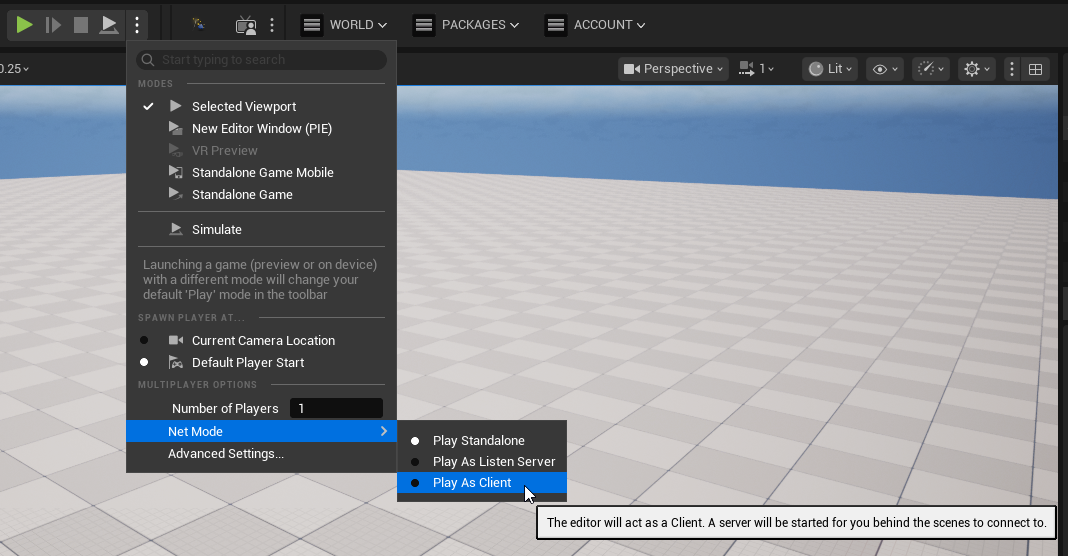Open viewport toolbar three-dot overflow
The image size is (1068, 556).
click(1011, 69)
